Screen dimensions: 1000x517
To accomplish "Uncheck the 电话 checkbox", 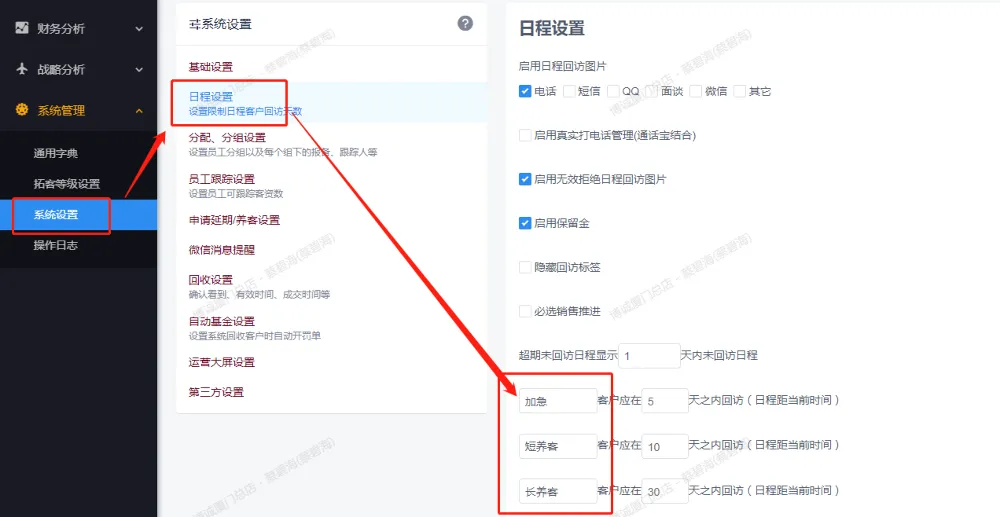I will click(x=525, y=91).
